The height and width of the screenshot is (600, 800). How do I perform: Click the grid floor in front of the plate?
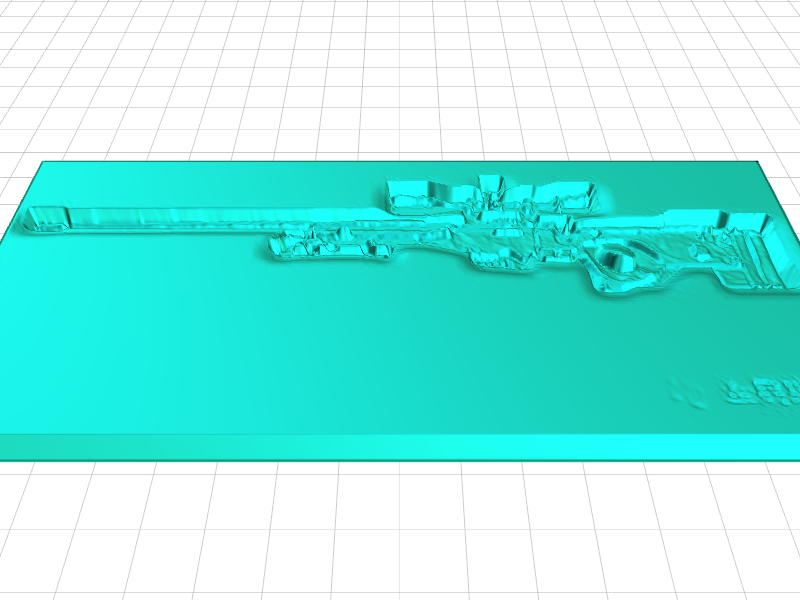pos(400,530)
